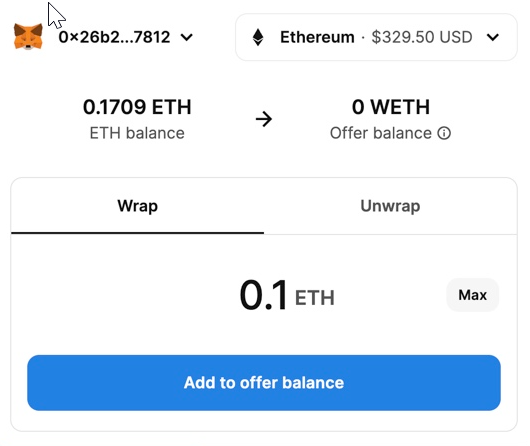The width and height of the screenshot is (530, 446).
Task: Click the Offer balance info icon
Action: click(x=444, y=133)
